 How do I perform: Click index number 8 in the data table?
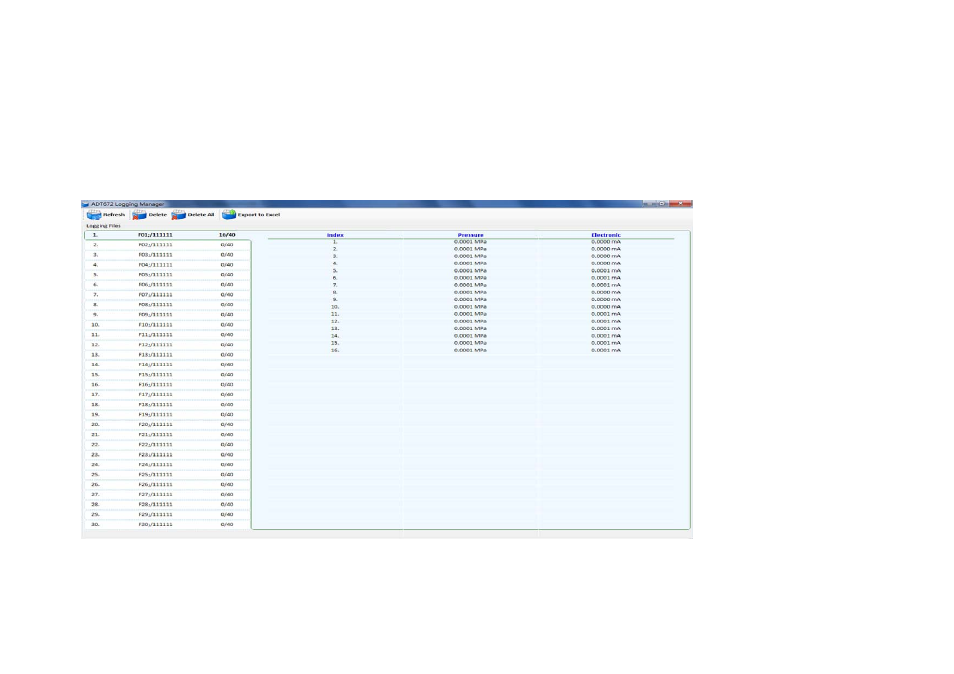[335, 292]
